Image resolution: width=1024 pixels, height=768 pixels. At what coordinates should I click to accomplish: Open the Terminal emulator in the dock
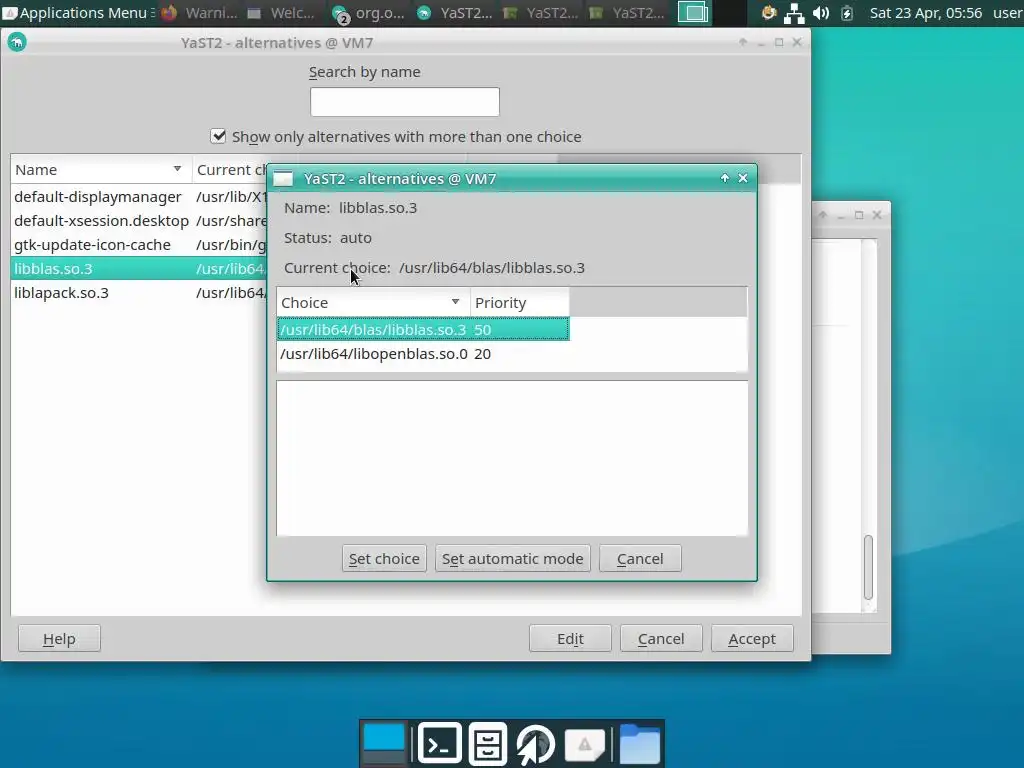pos(440,743)
